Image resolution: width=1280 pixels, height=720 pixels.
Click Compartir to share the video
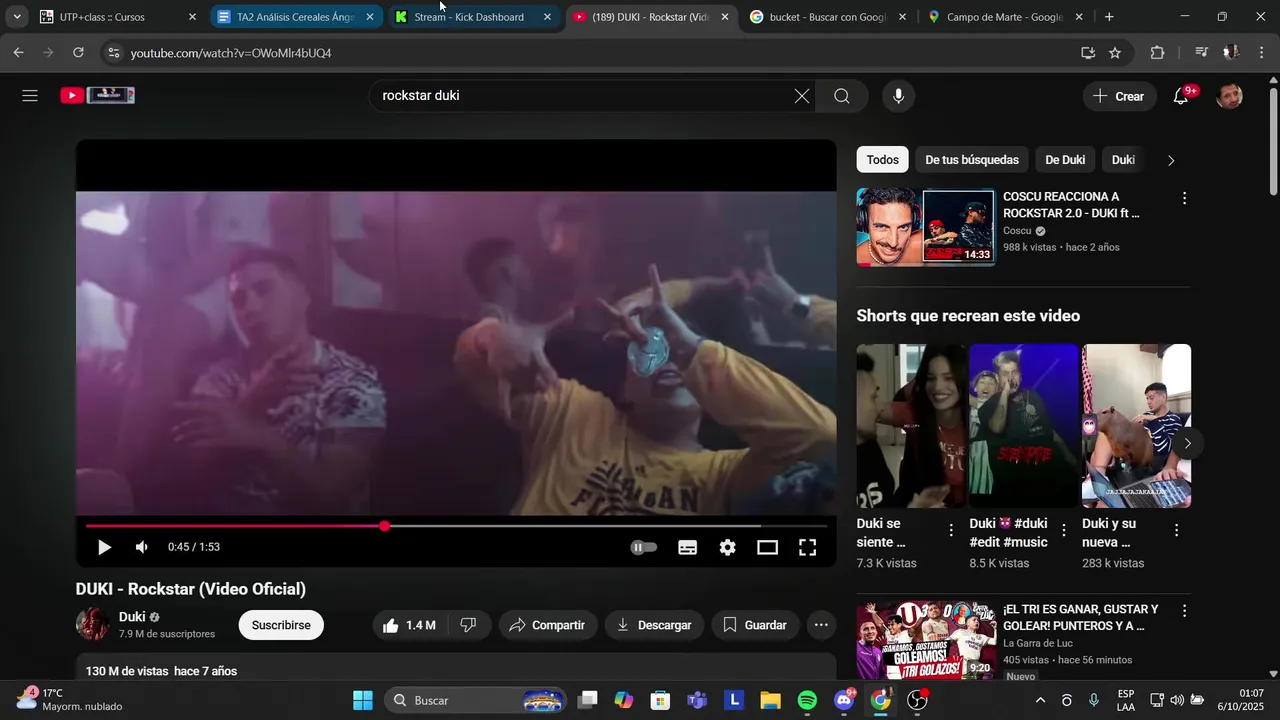click(547, 625)
